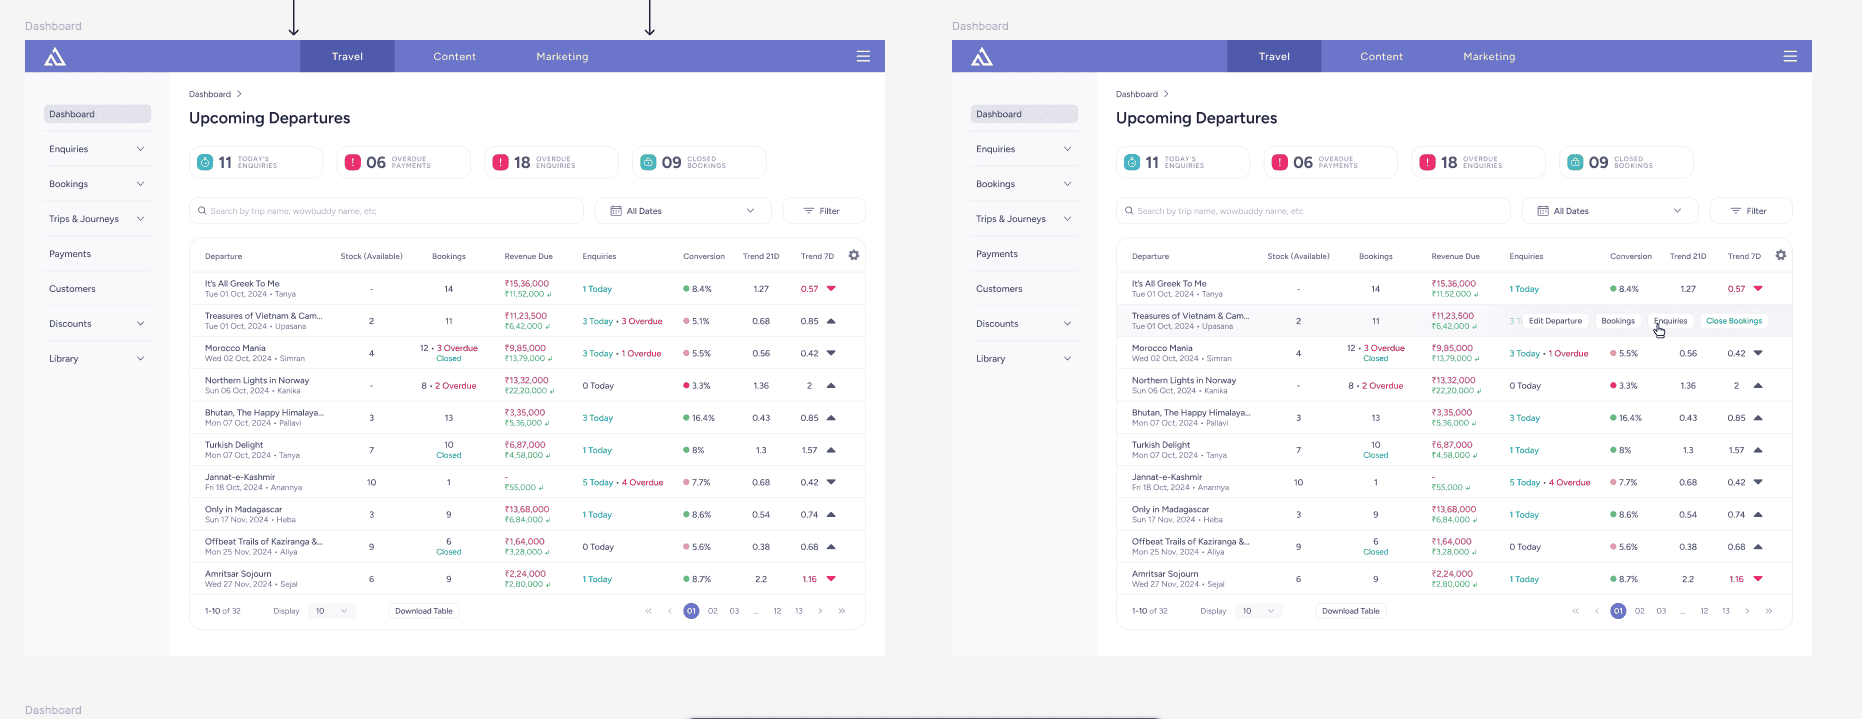Open Display rows dropdown in the right dashboard
The image size is (1862, 719).
coord(1258,611)
